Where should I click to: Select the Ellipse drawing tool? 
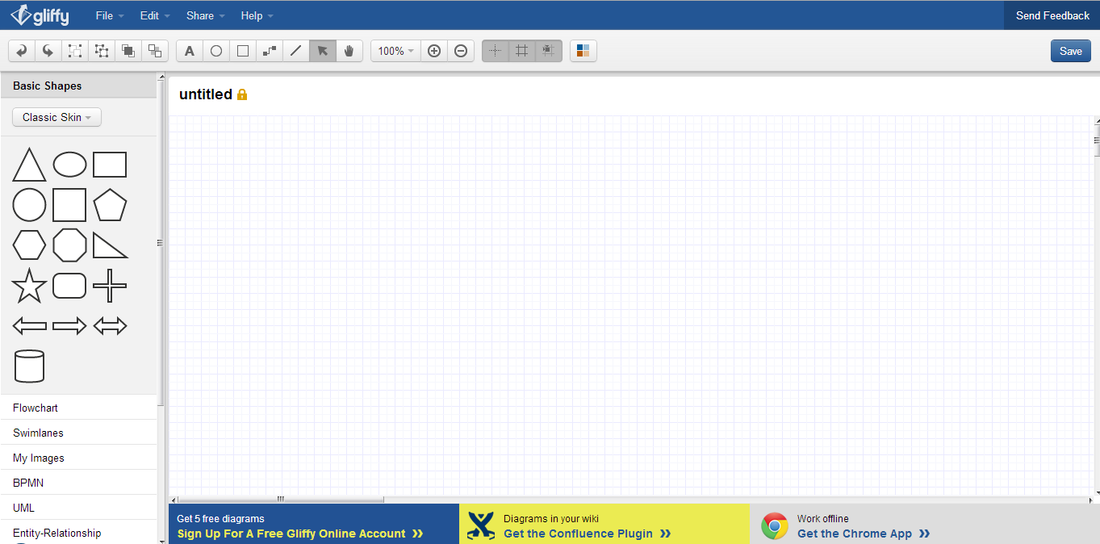pos(216,51)
